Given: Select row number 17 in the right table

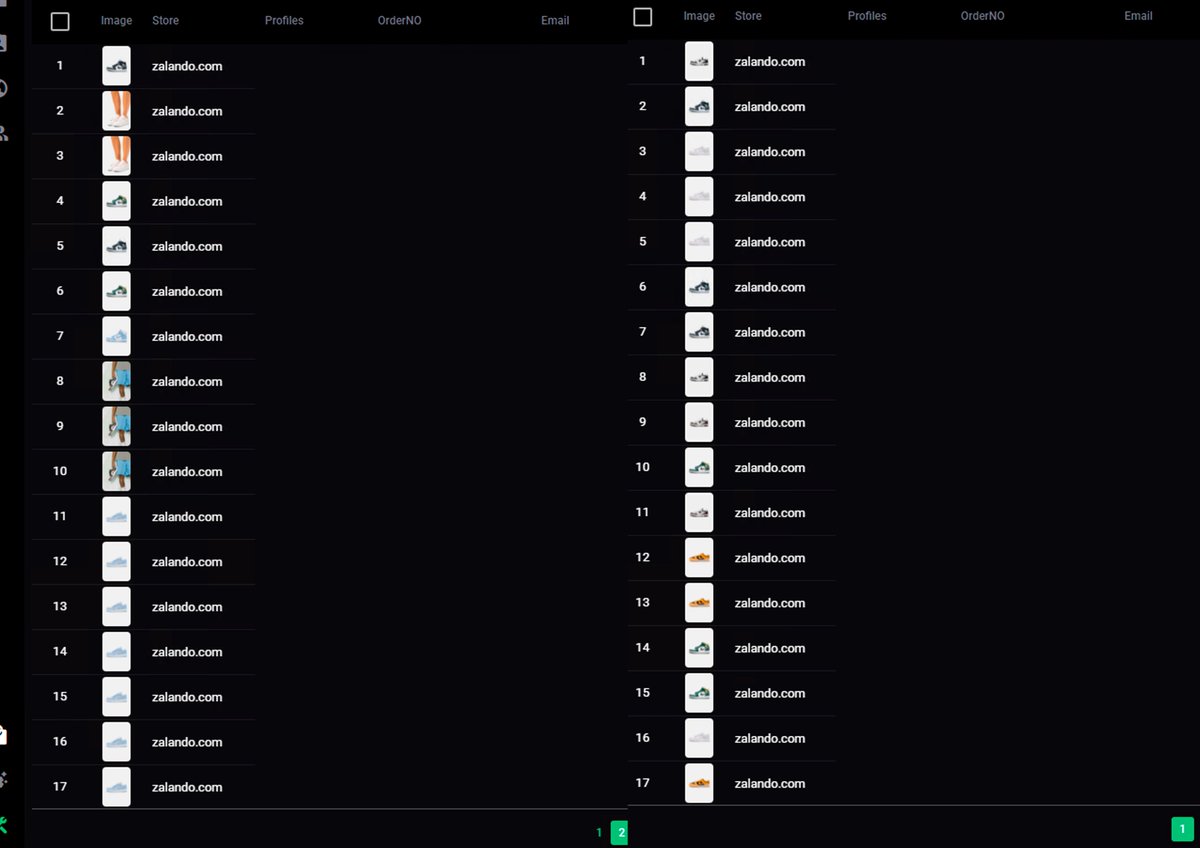Looking at the screenshot, I should (643, 783).
